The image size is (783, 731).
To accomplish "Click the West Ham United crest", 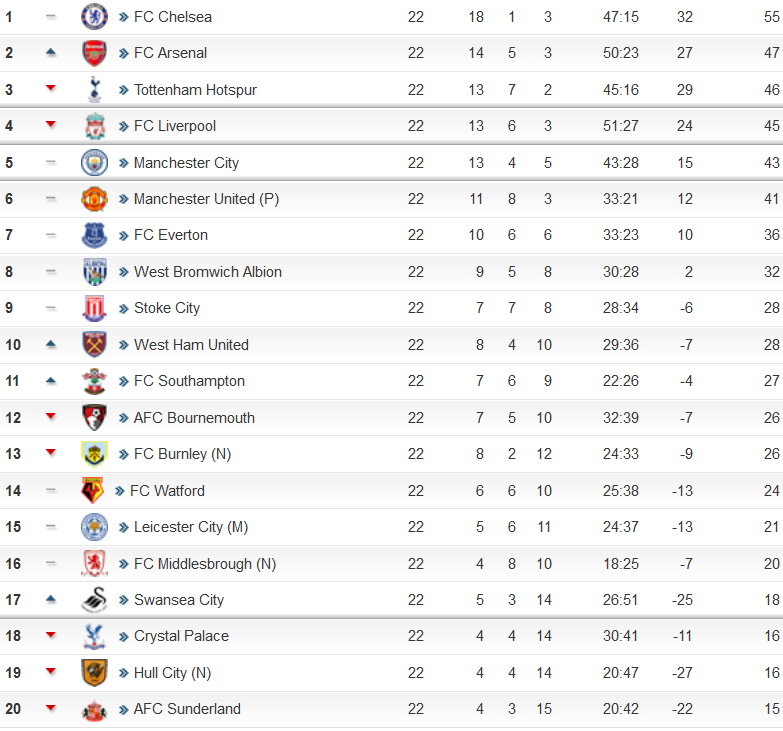I will tap(94, 345).
